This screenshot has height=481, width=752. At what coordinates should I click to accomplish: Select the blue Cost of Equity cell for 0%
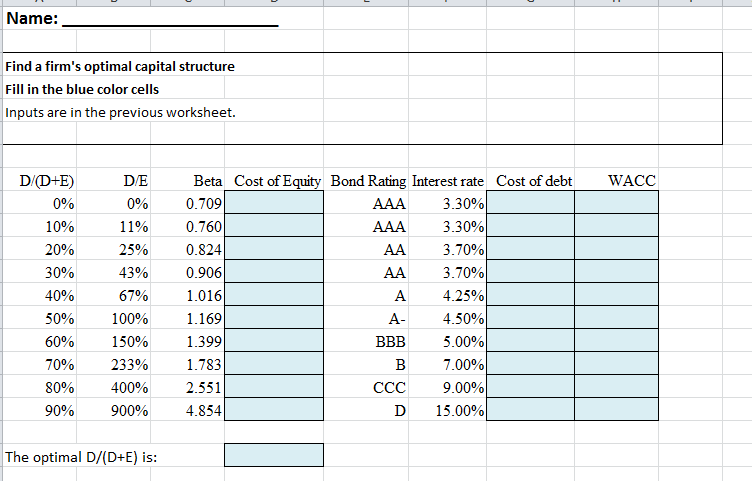tap(274, 202)
